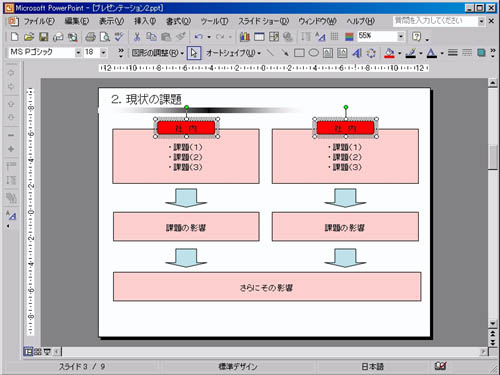Select the Line drawing tool
The image size is (500, 375).
click(x=270, y=53)
